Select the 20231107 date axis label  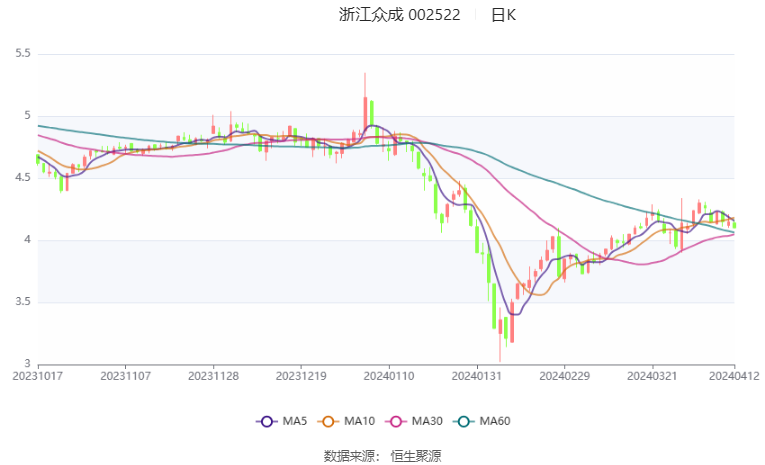[125, 376]
